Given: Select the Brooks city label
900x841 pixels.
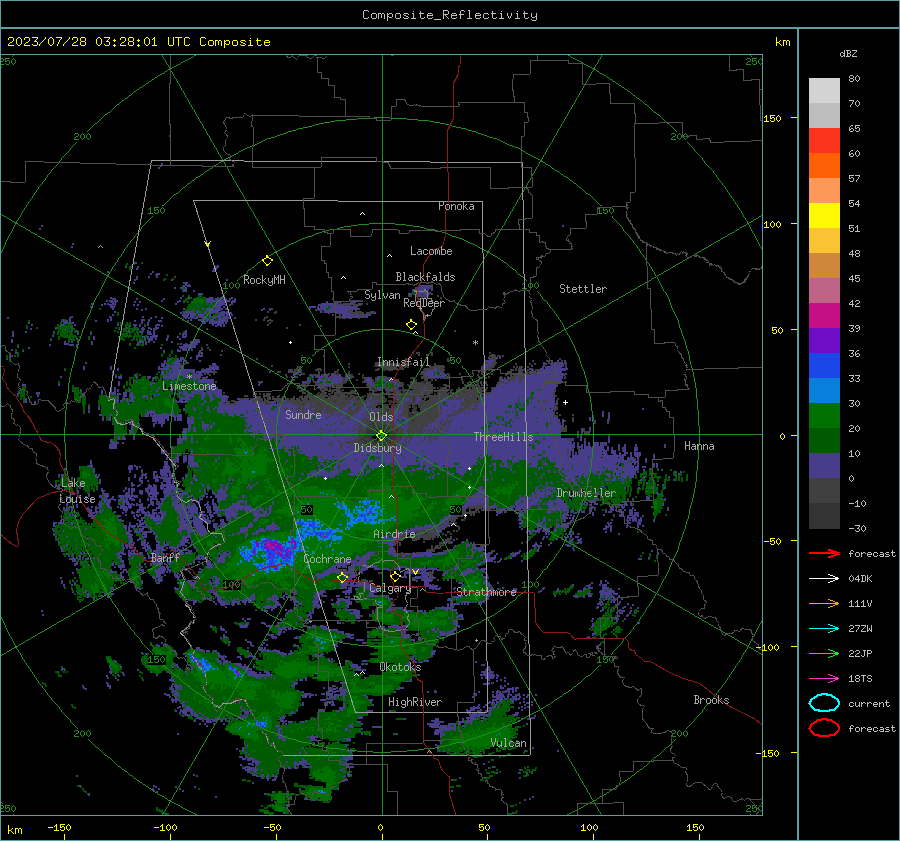Looking at the screenshot, I should click(x=711, y=700).
